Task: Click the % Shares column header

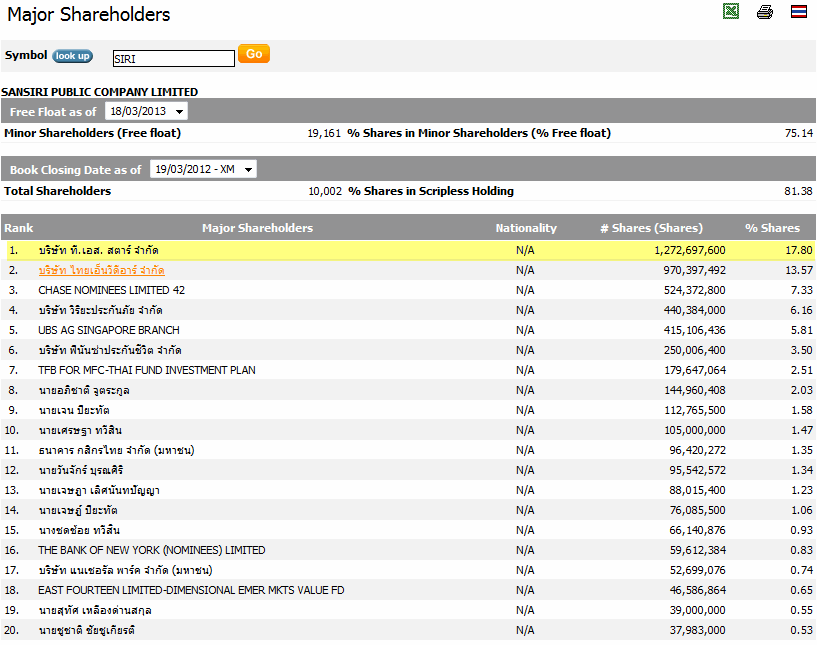Action: point(772,228)
